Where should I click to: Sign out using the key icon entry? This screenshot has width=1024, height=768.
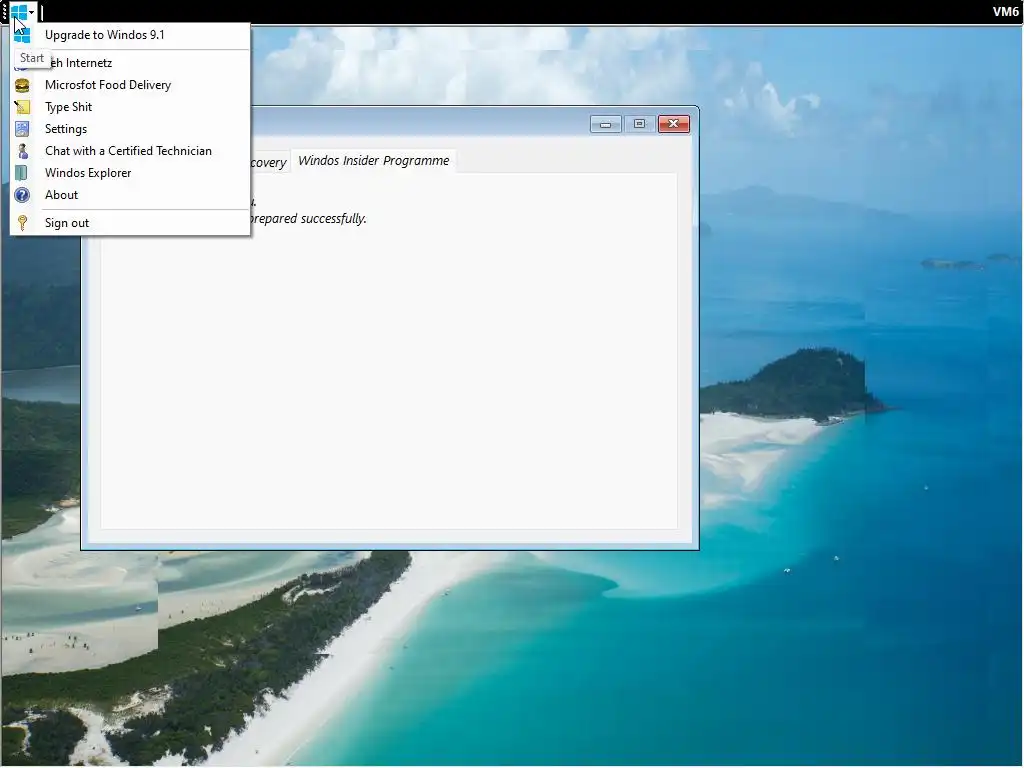coord(130,223)
